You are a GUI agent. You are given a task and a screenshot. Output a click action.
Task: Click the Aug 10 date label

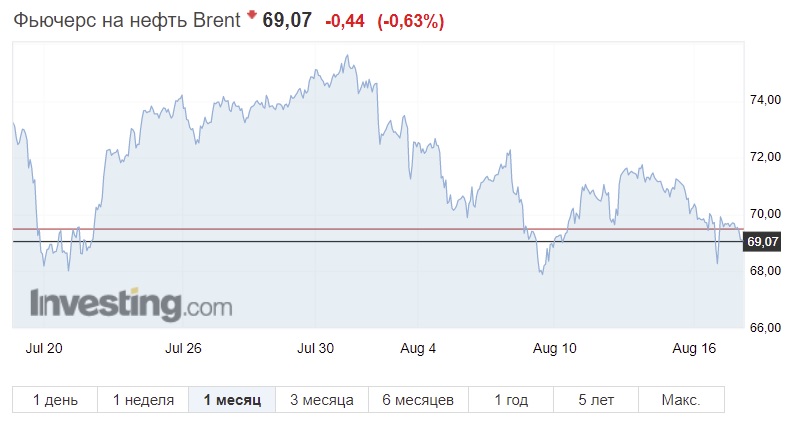pos(555,348)
